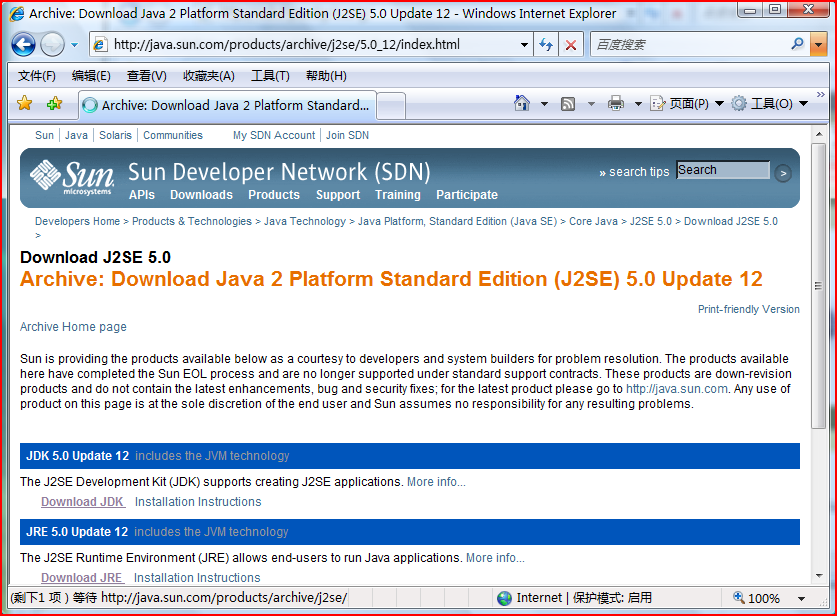This screenshot has height=616, width=837.
Task: Open JDK Installation Instructions link
Action: (x=198, y=502)
